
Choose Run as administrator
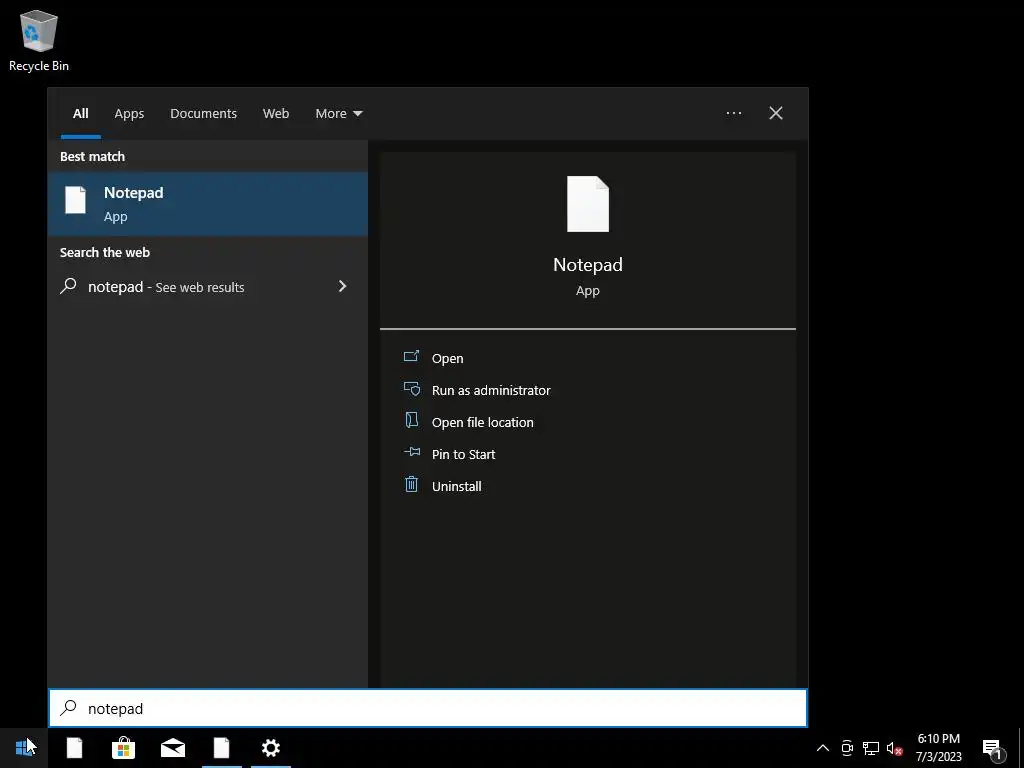491,391
